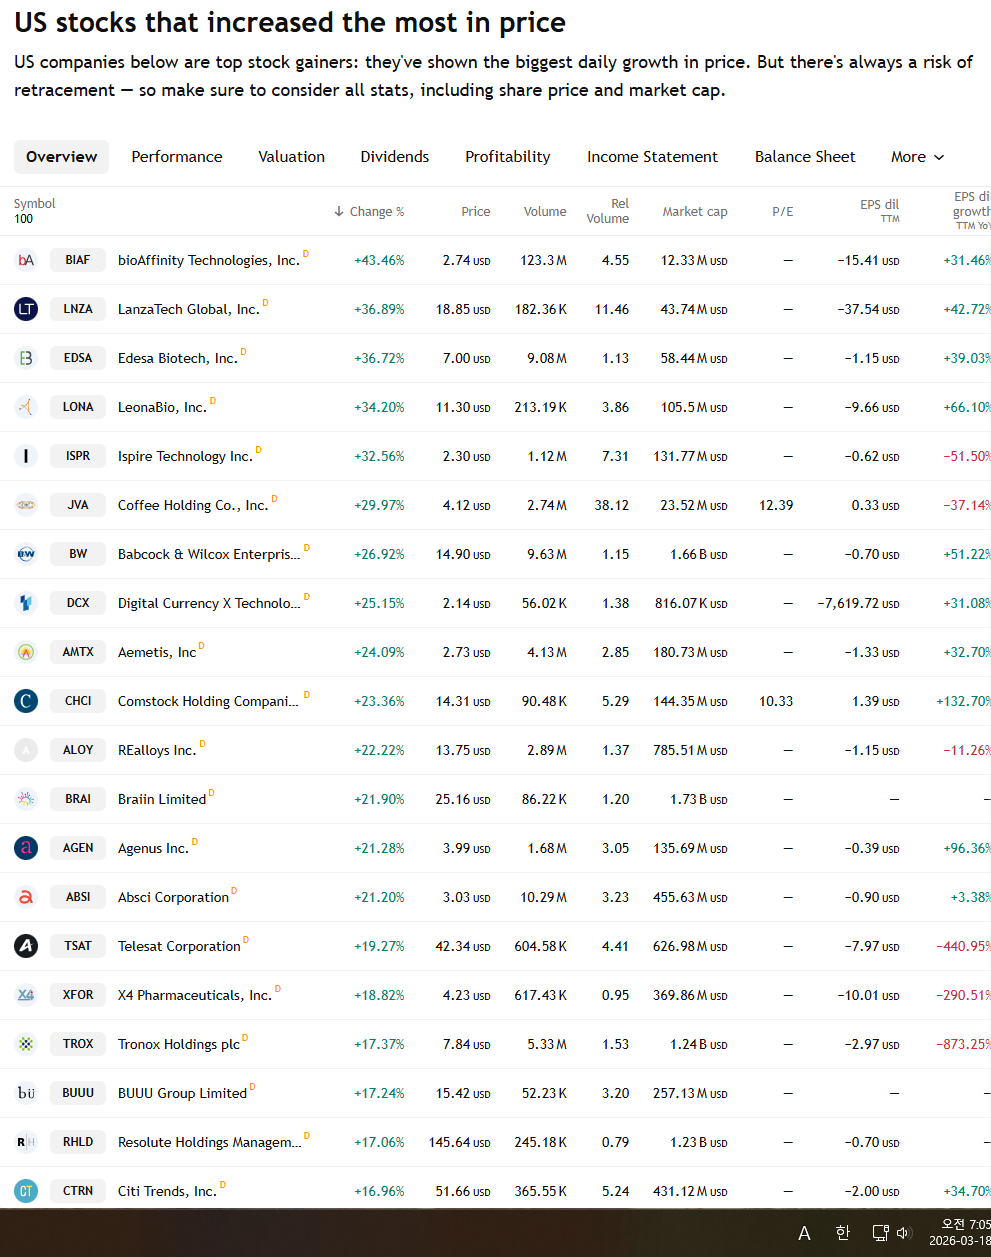The image size is (991, 1257).
Task: Click the 10.33 P/E value for CHCI
Action: pyautogui.click(x=776, y=701)
